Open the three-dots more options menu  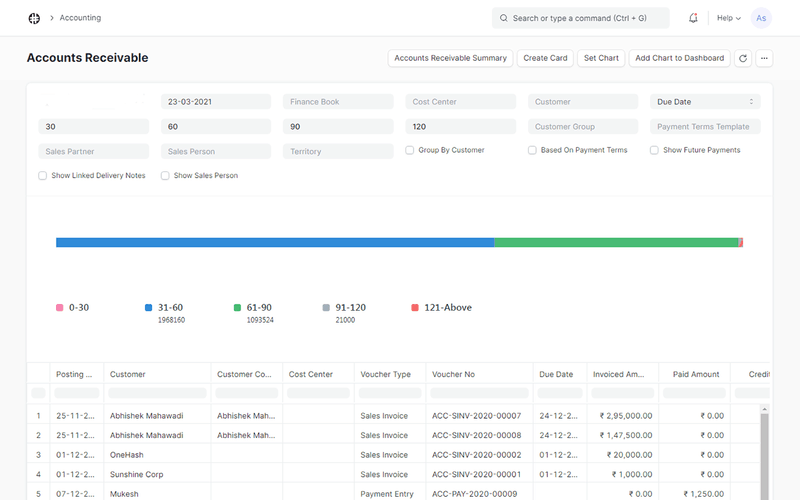(x=765, y=58)
